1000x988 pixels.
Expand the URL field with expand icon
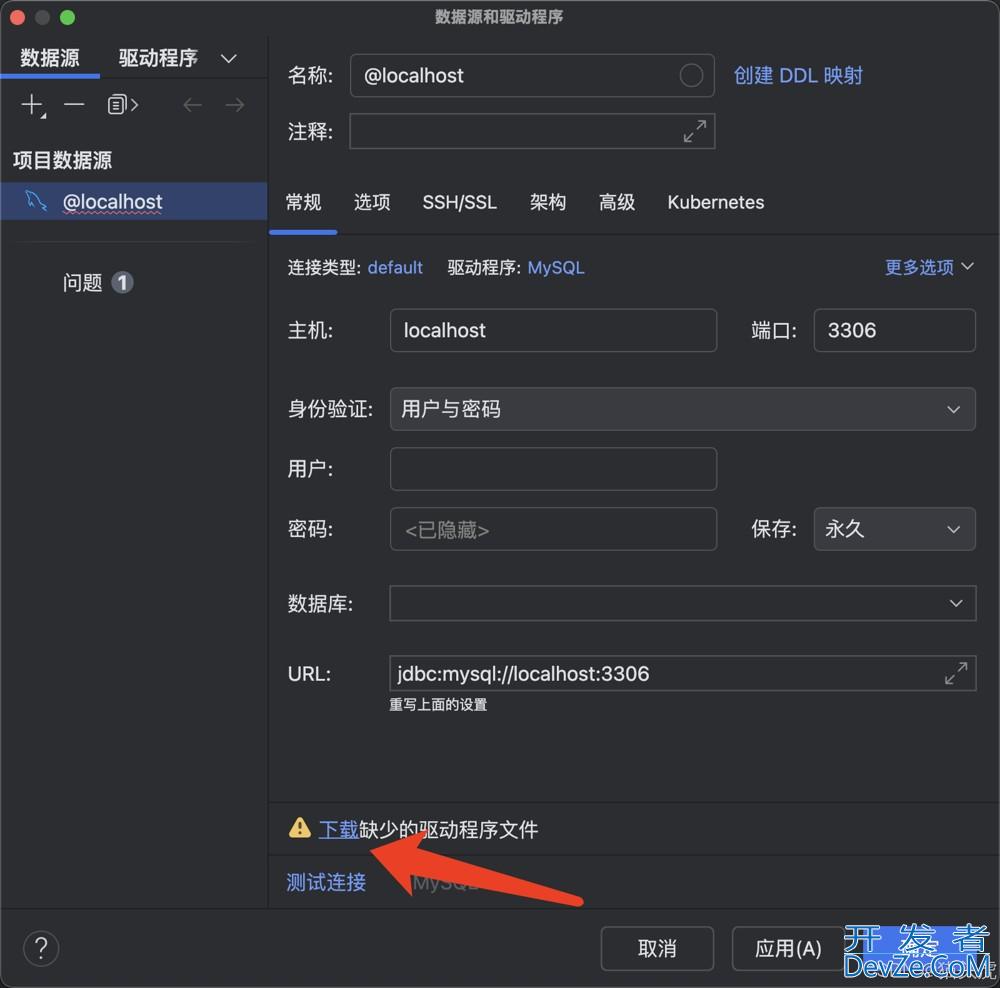956,674
